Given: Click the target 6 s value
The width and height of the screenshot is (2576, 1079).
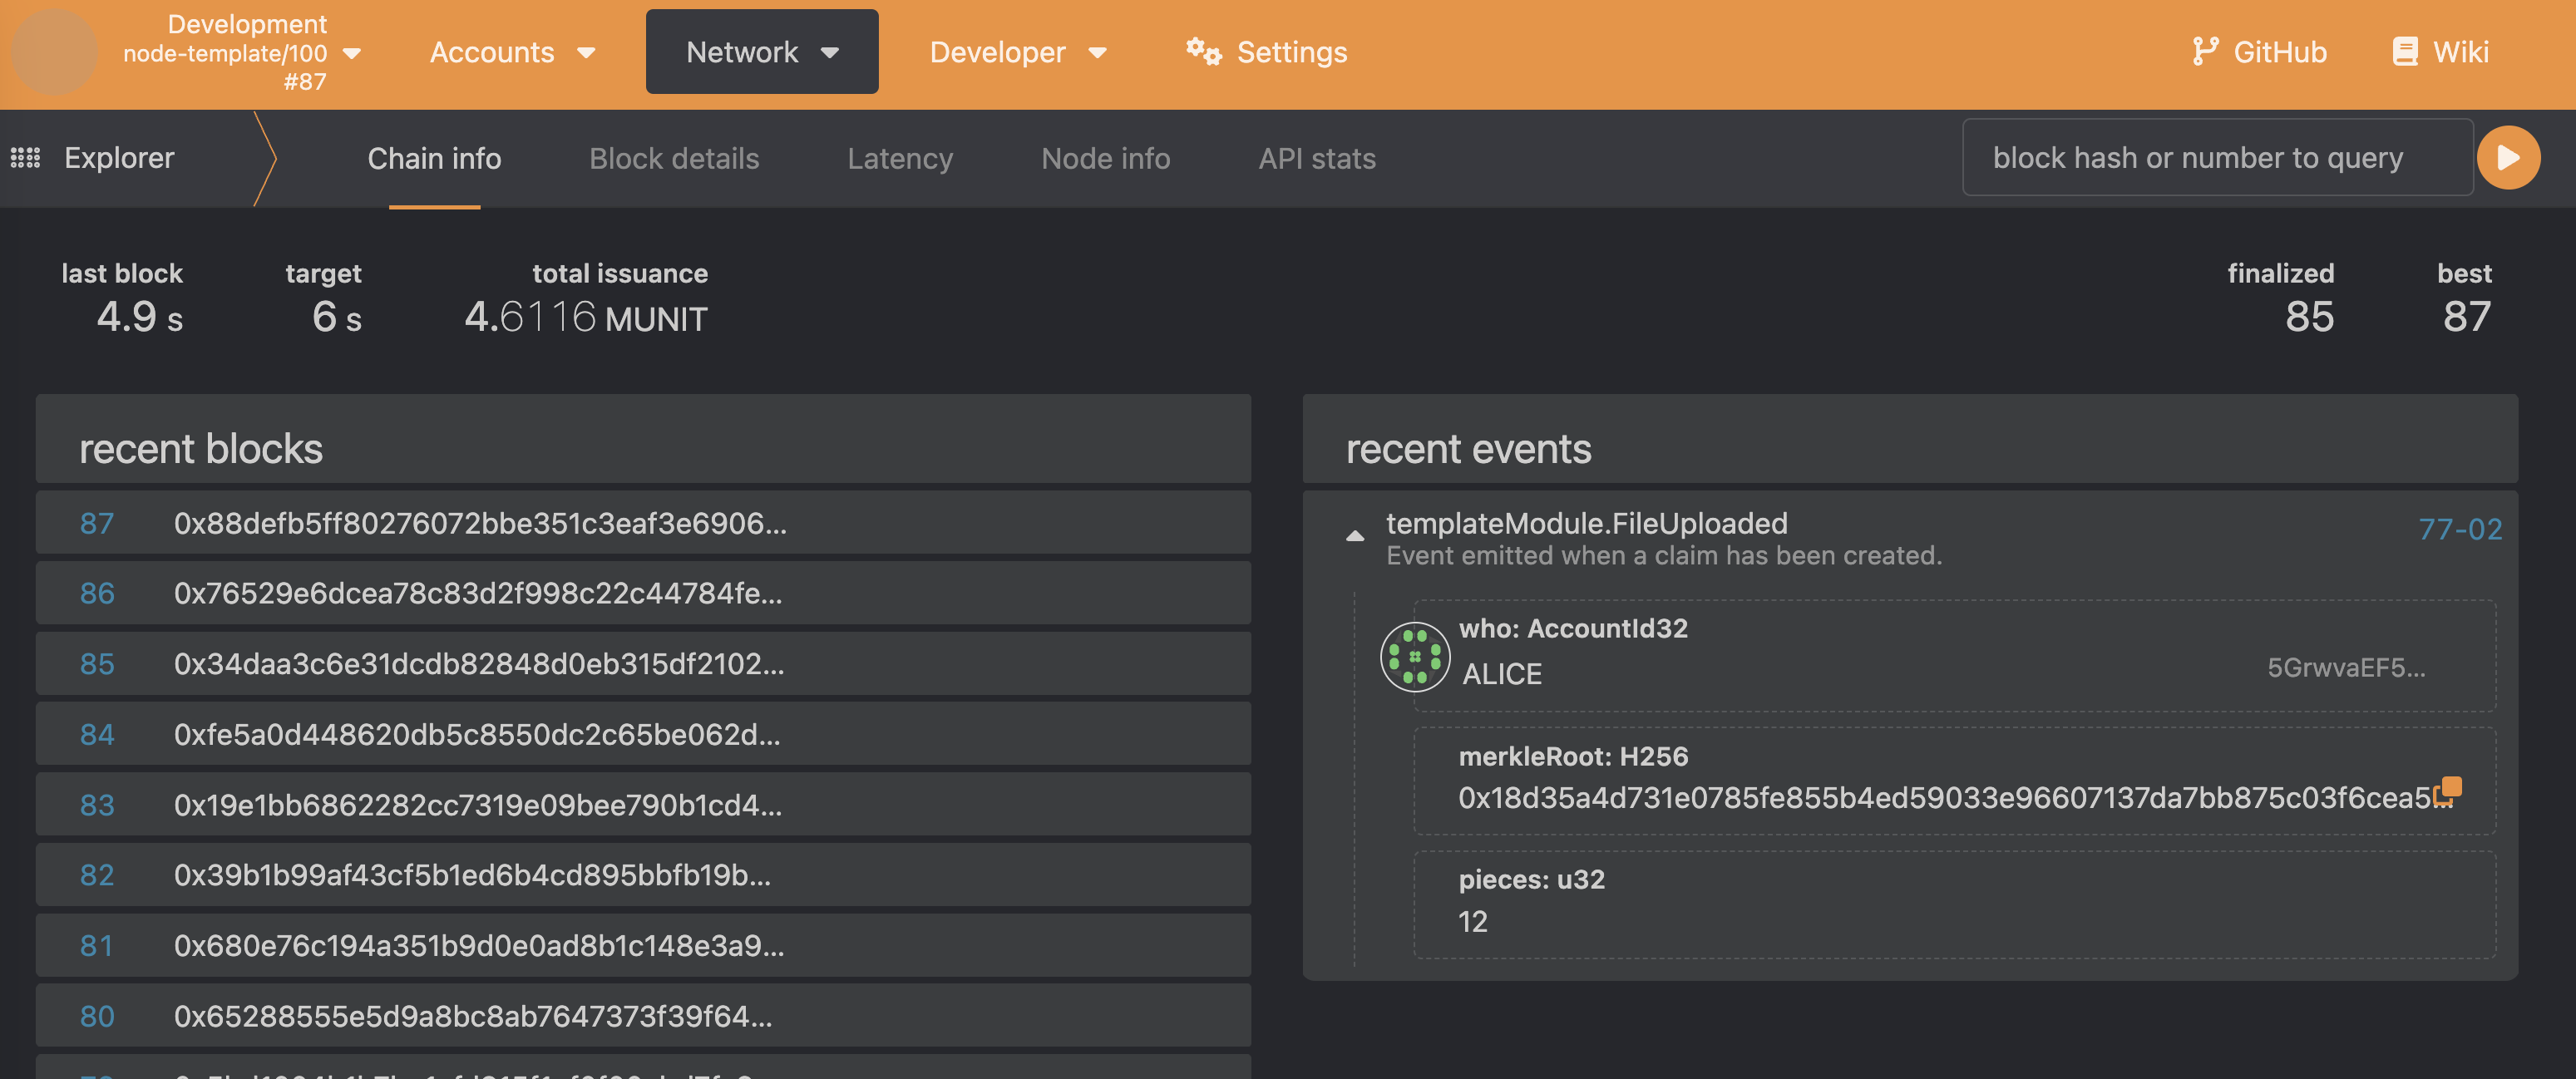Looking at the screenshot, I should (x=336, y=317).
